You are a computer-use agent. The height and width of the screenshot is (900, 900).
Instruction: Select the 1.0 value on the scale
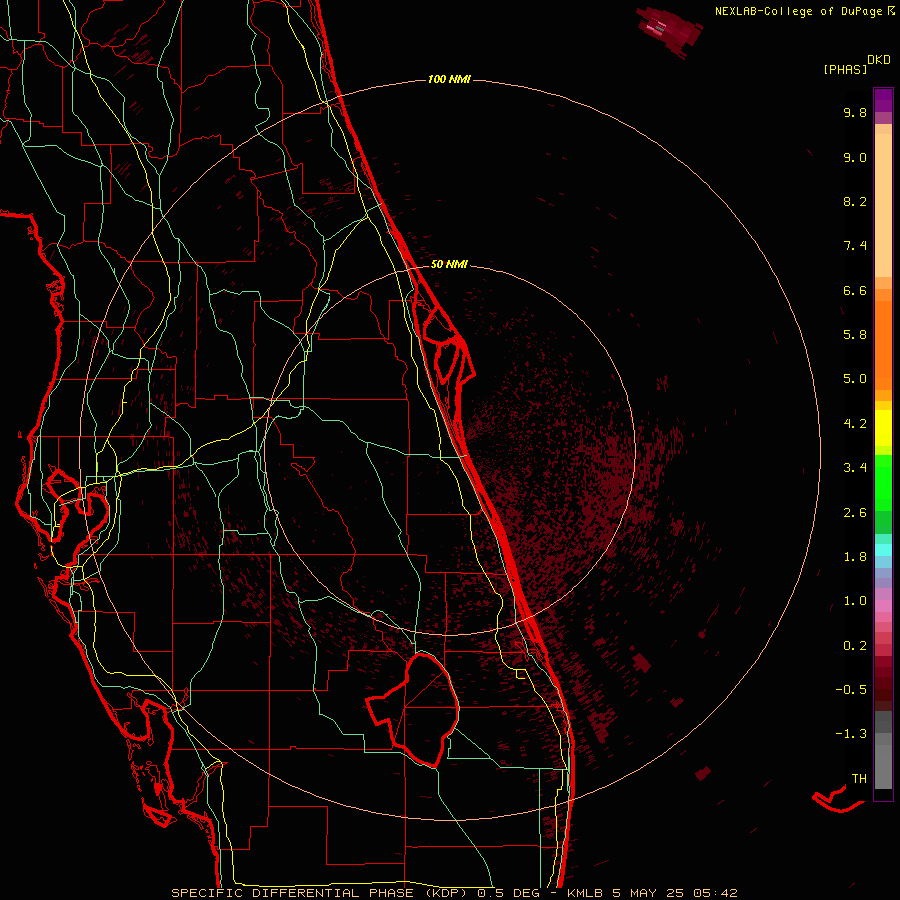click(x=855, y=601)
